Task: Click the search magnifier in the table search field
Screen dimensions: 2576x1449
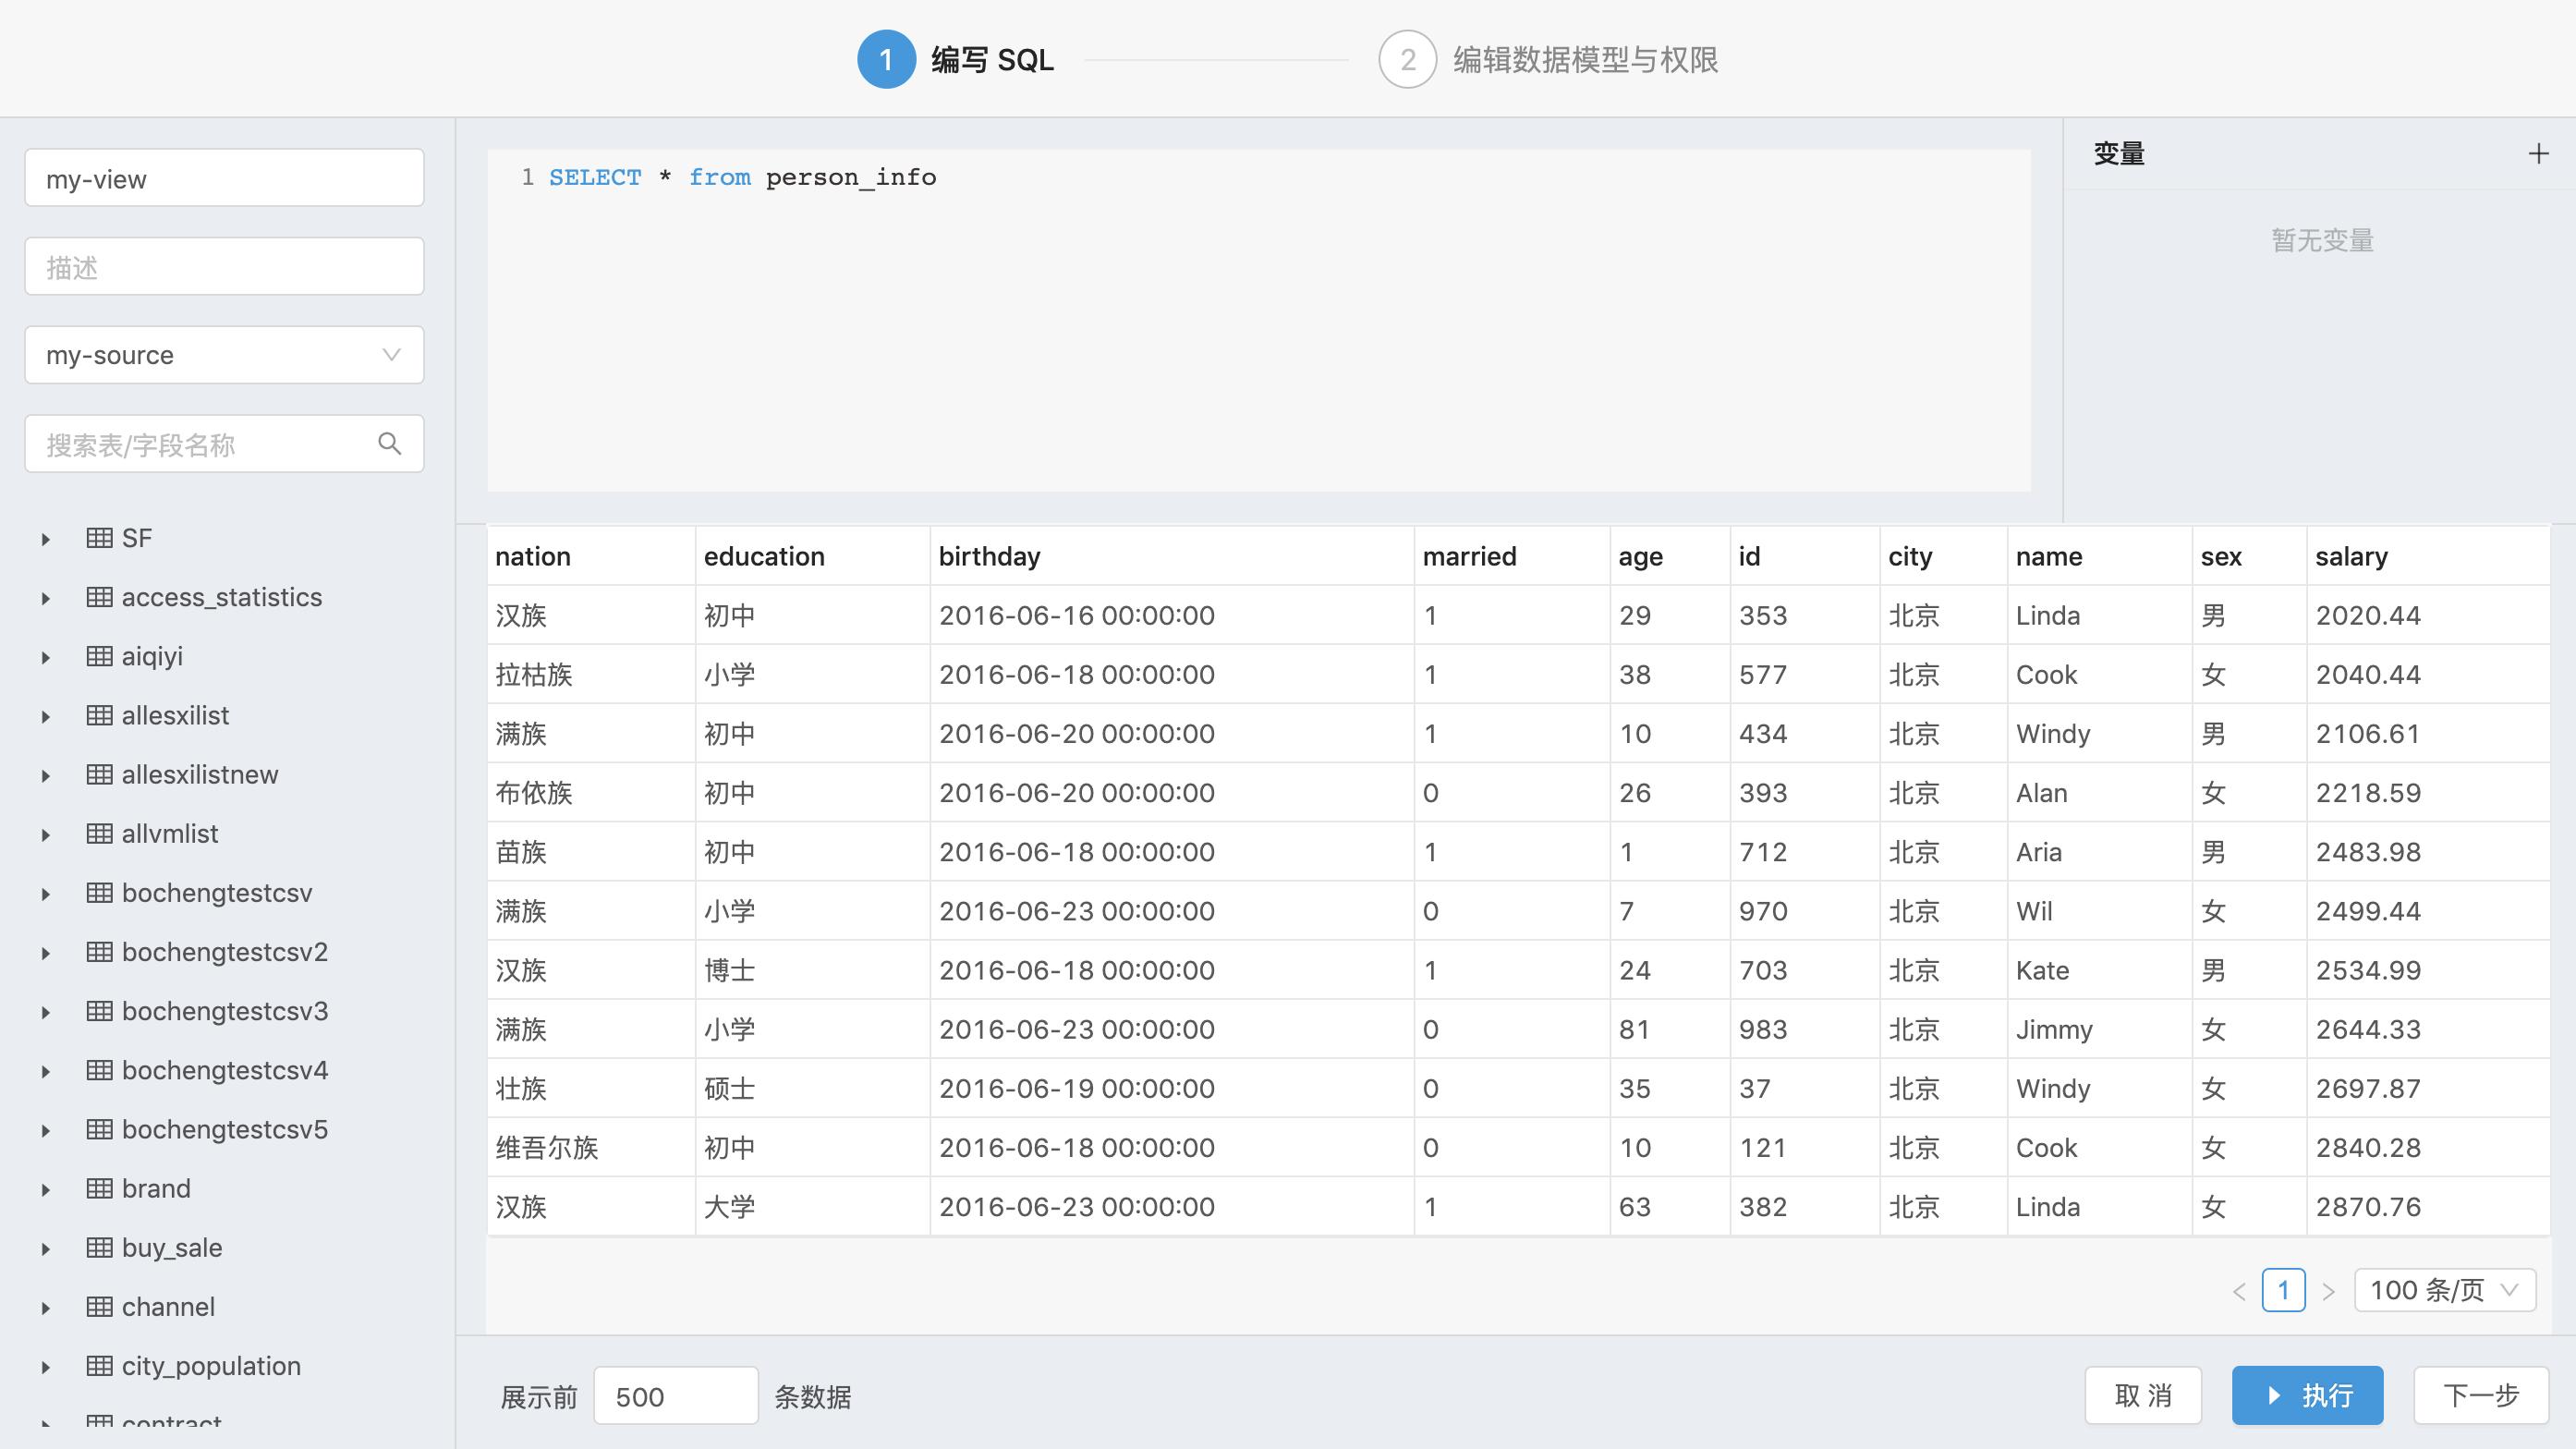Action: (x=389, y=443)
